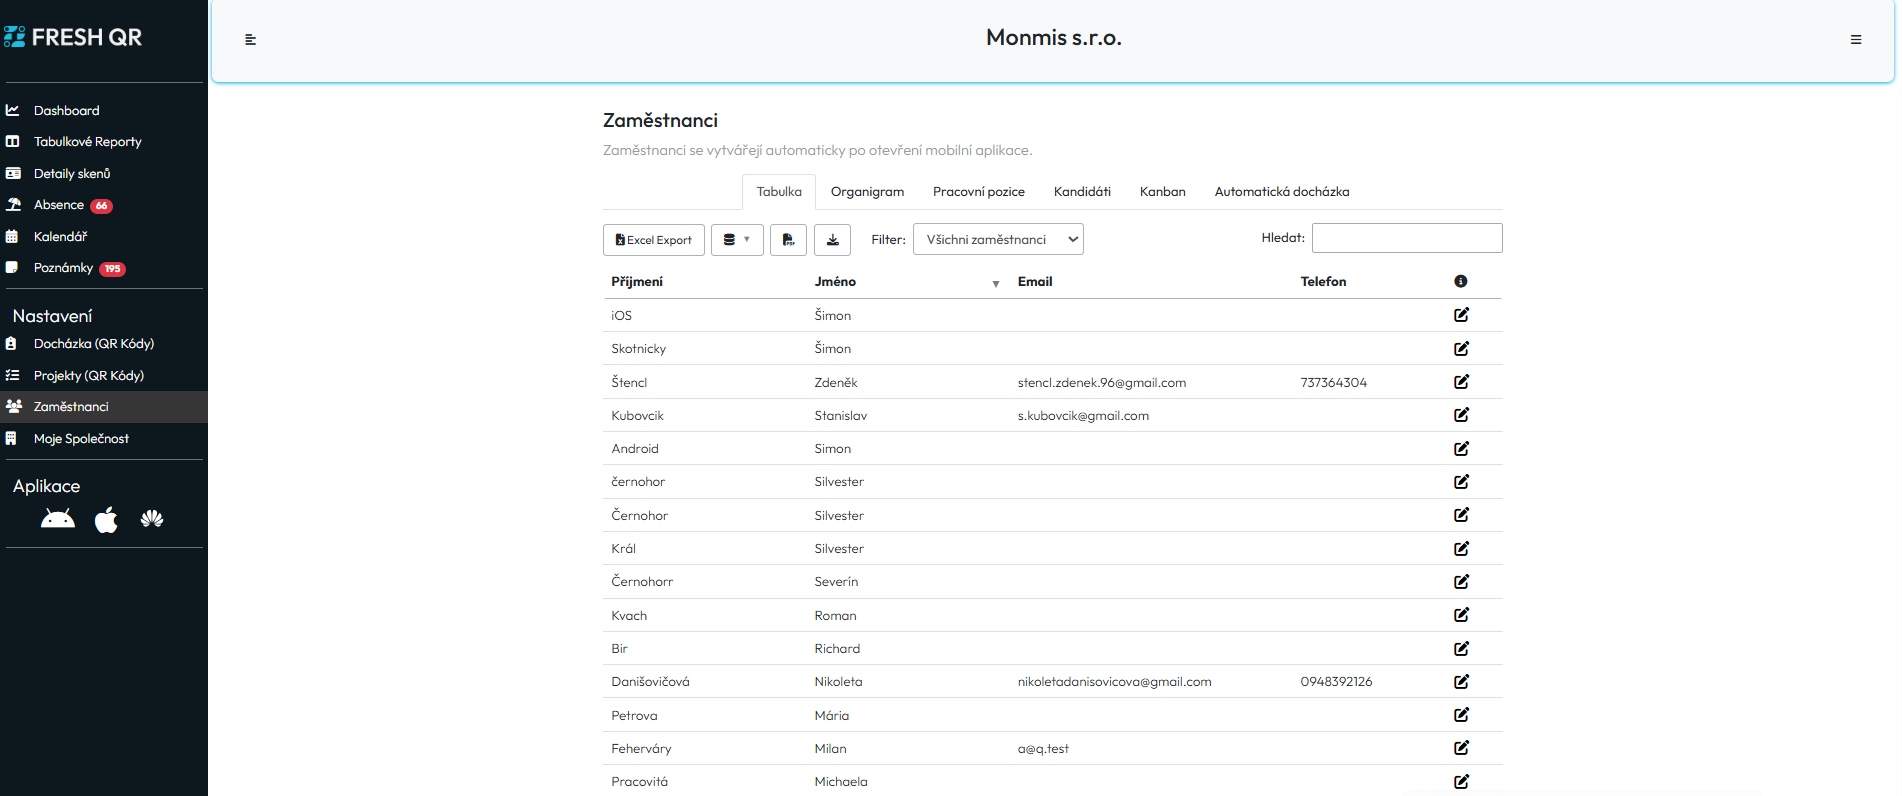Open the Kanban tab
1902x796 pixels.
[1162, 192]
